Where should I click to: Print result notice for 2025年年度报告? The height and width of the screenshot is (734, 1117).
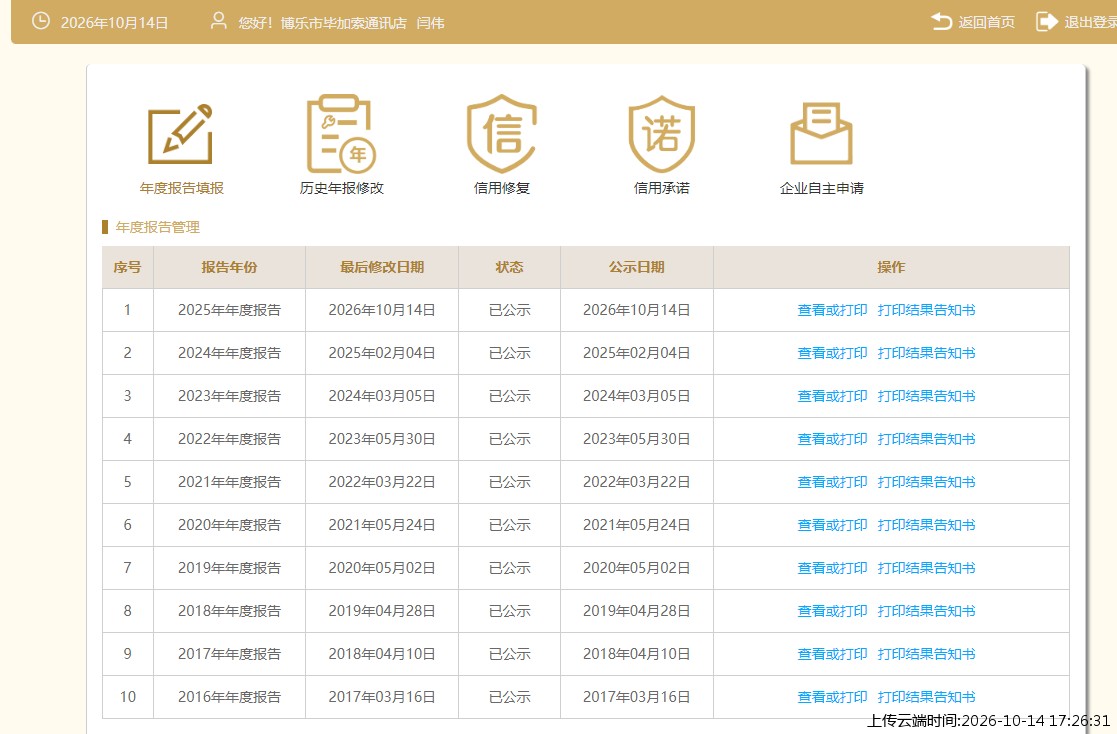point(926,310)
